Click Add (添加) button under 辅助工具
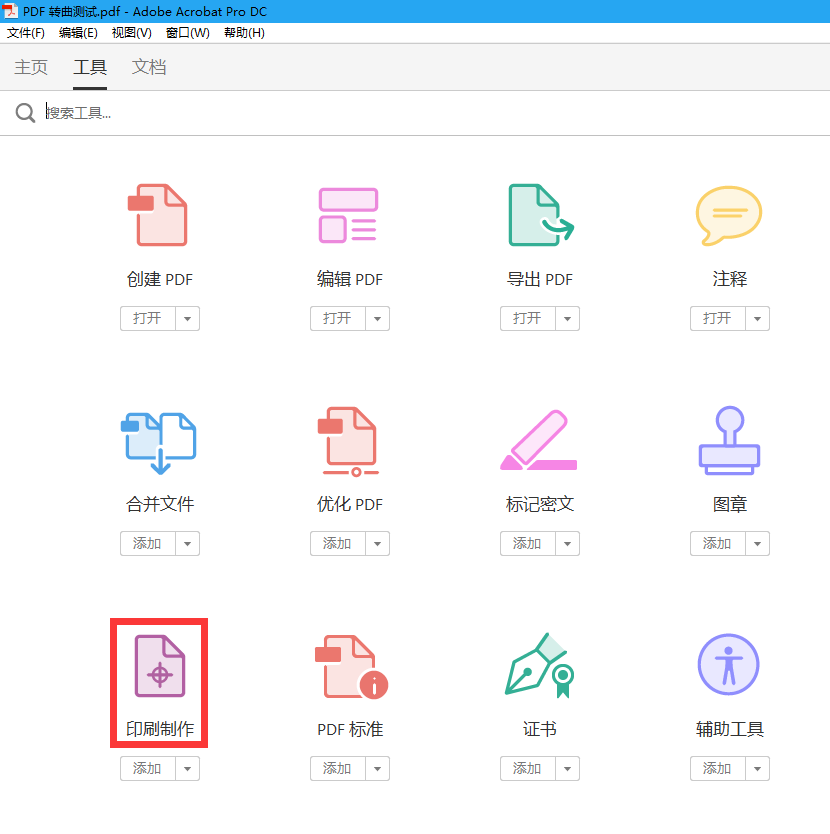830x834 pixels. coord(717,769)
